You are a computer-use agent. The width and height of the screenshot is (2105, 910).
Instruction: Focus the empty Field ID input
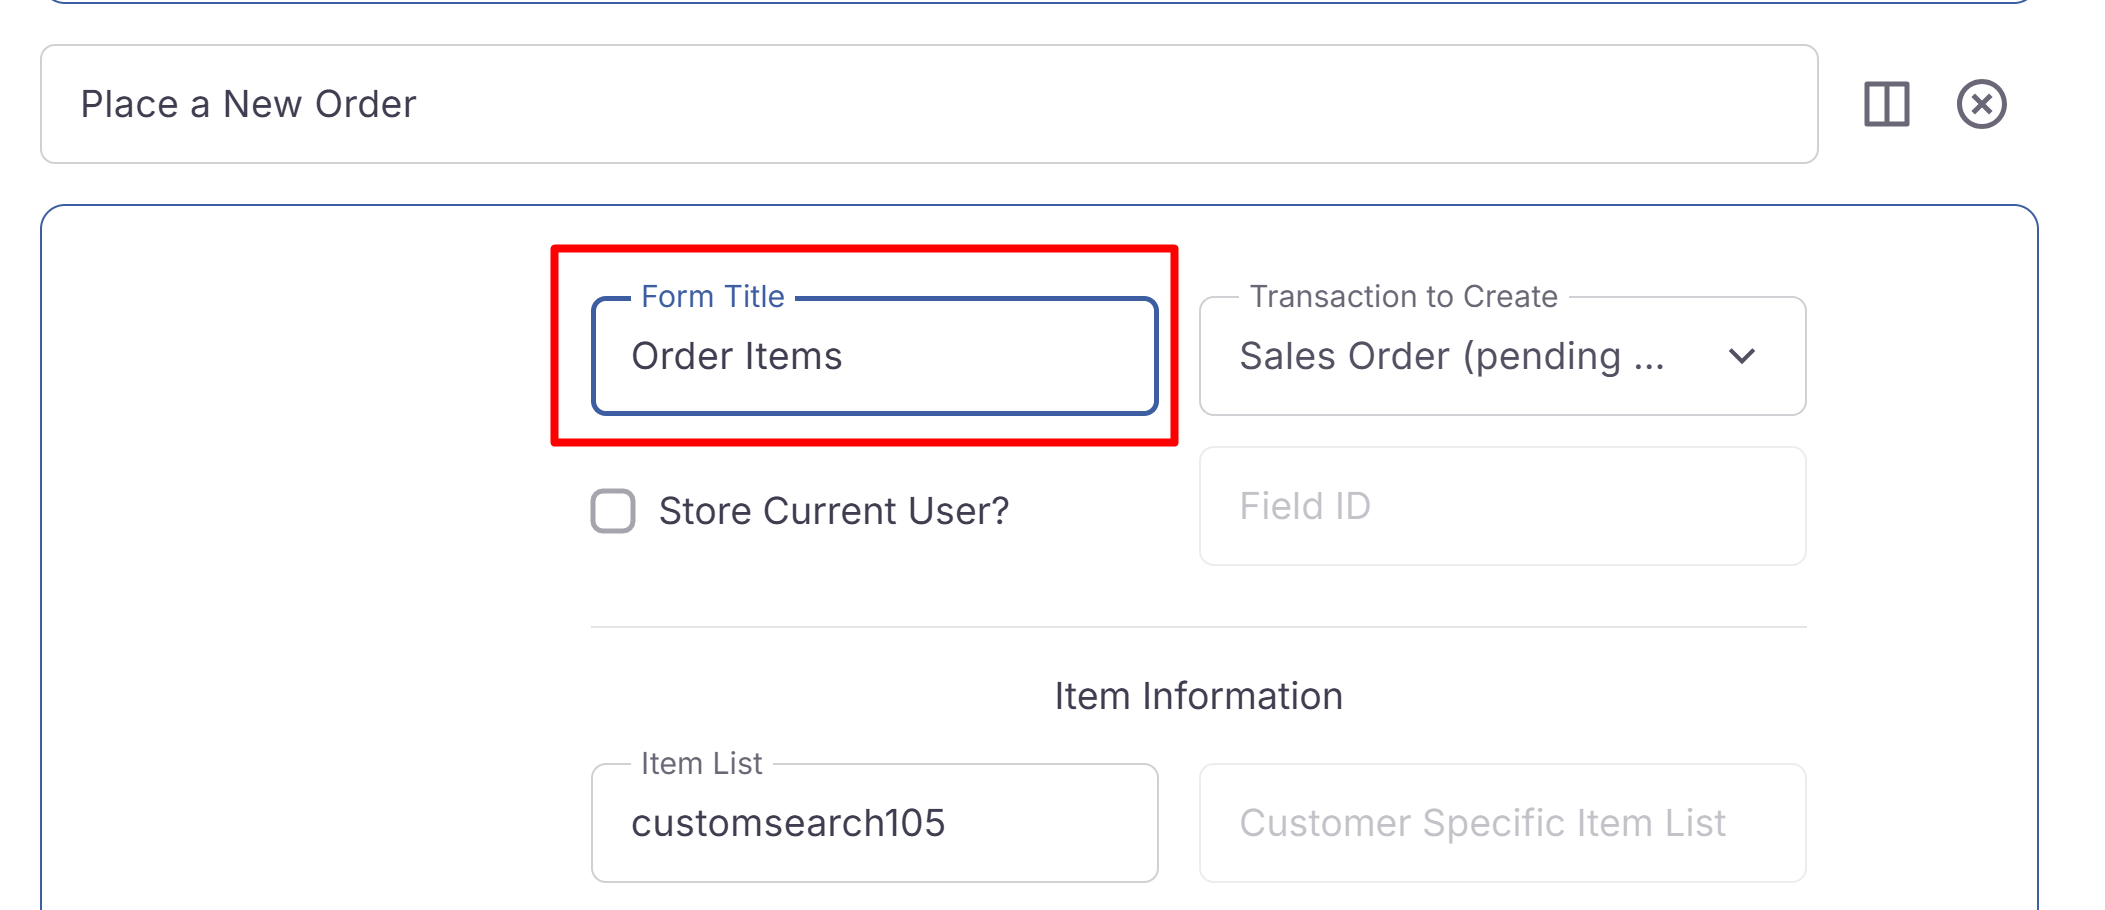tap(1502, 506)
